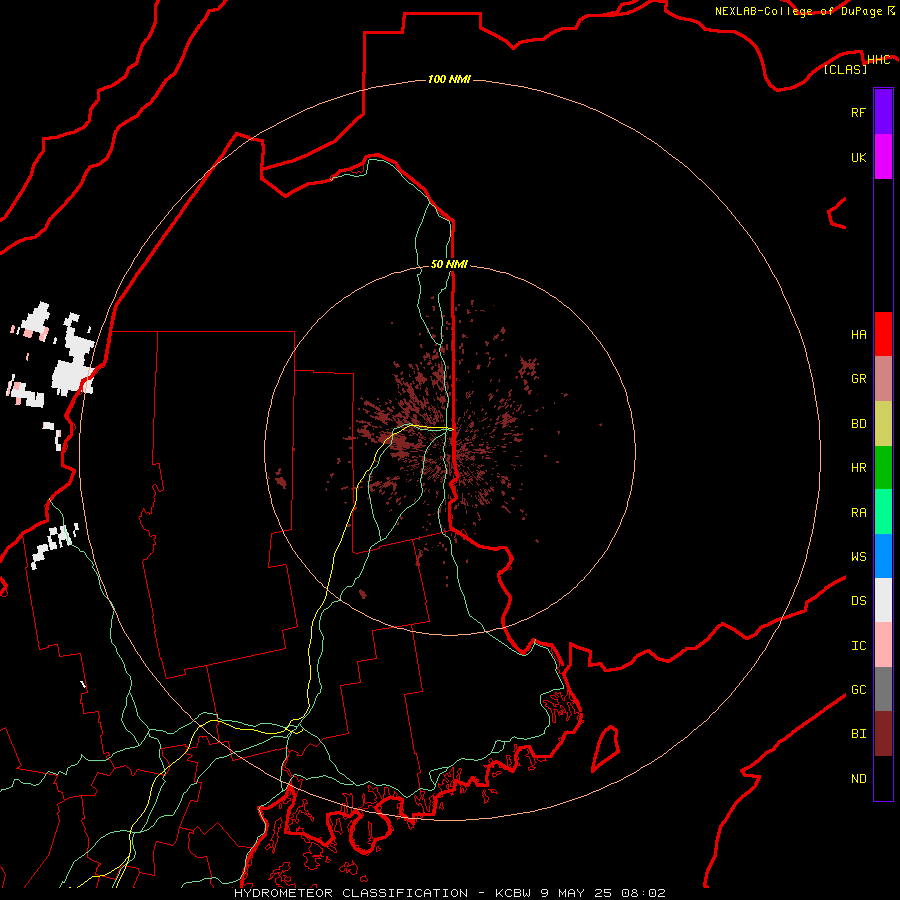Click the GC legend label

point(858,690)
